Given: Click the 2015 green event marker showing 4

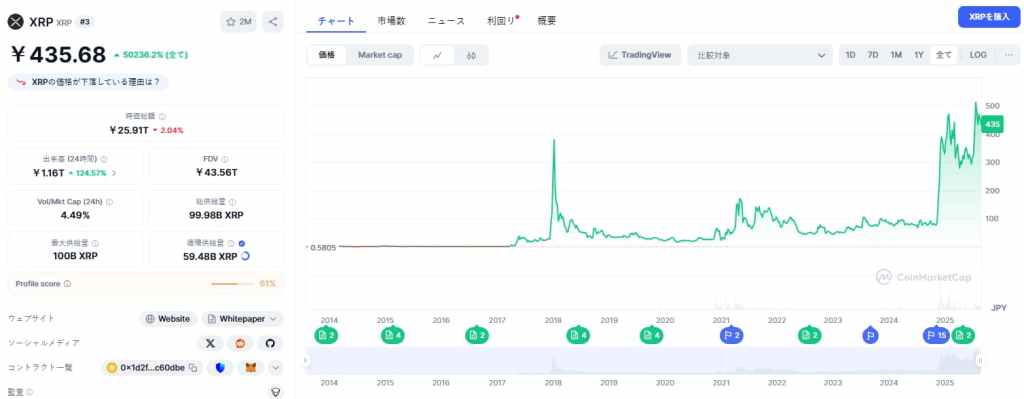Looking at the screenshot, I should [x=392, y=336].
